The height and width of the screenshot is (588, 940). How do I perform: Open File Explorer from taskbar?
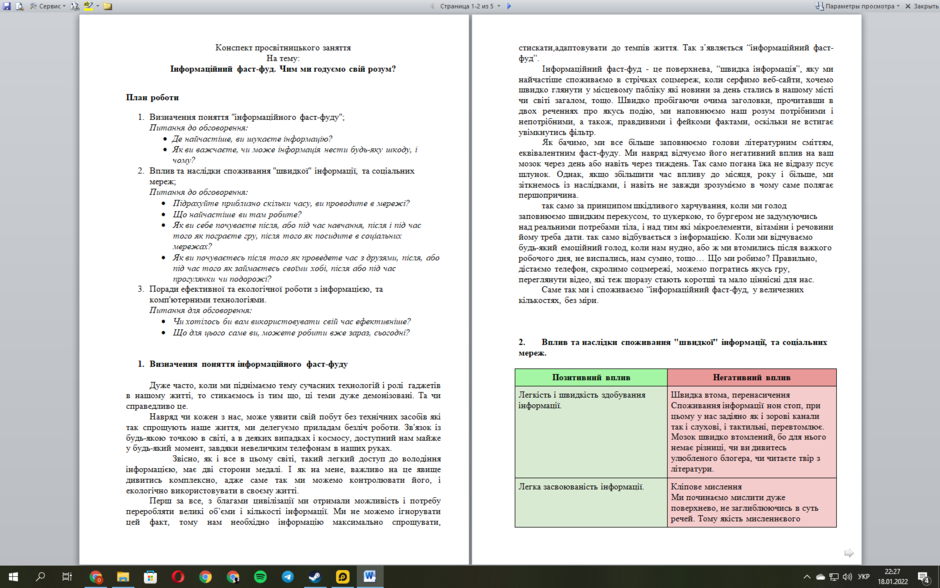tap(123, 577)
